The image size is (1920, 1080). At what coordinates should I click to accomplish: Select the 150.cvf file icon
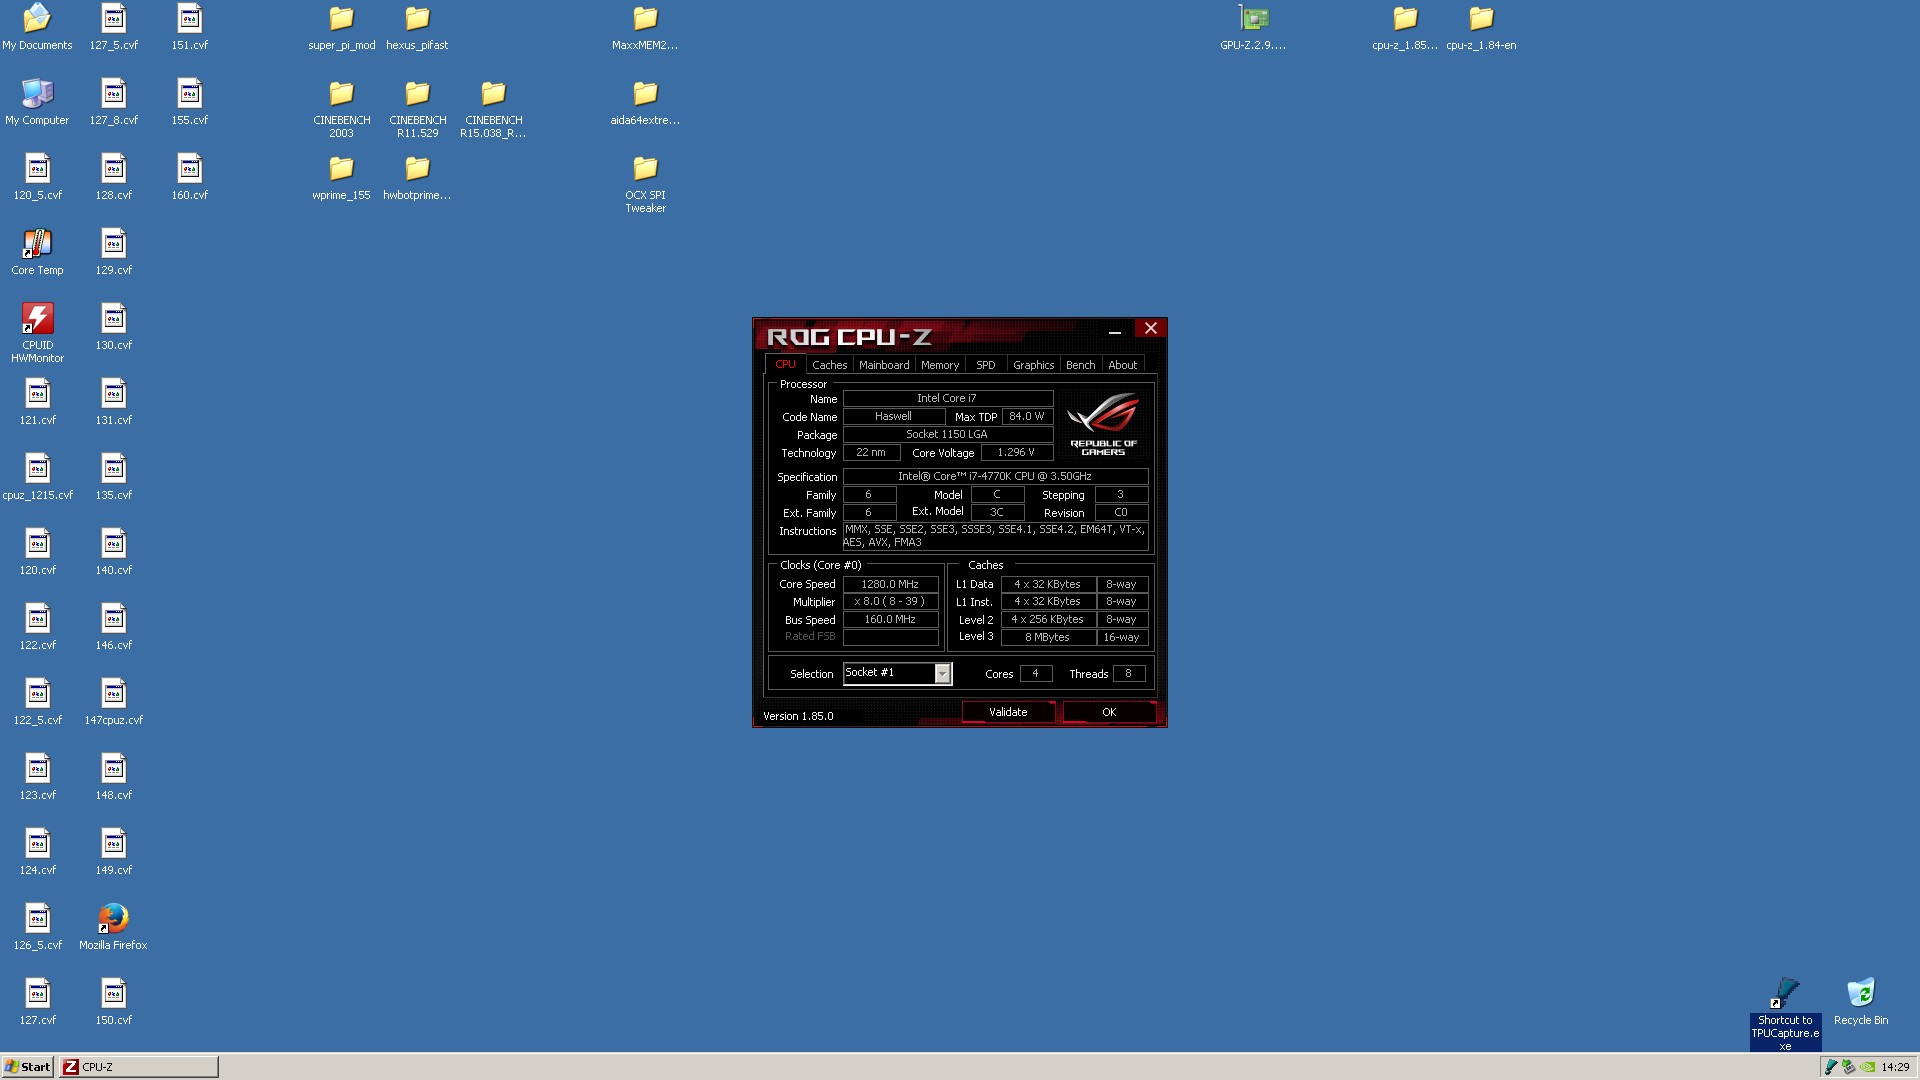[113, 1002]
